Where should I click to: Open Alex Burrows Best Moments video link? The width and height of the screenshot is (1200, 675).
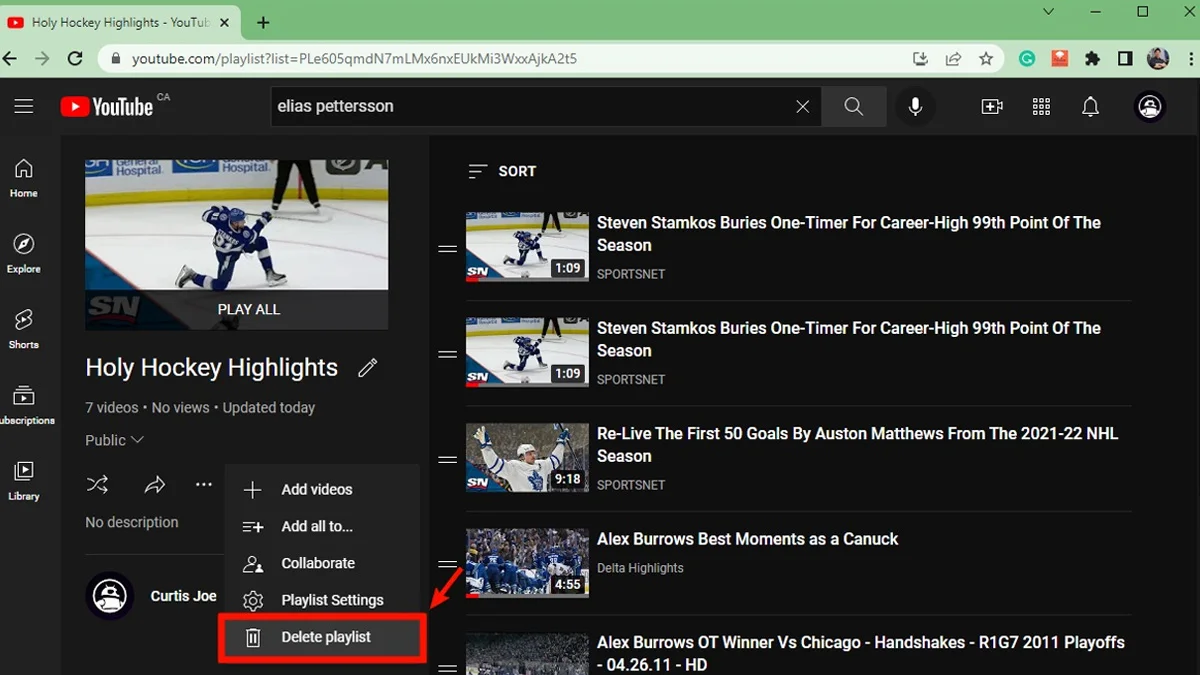[747, 539]
